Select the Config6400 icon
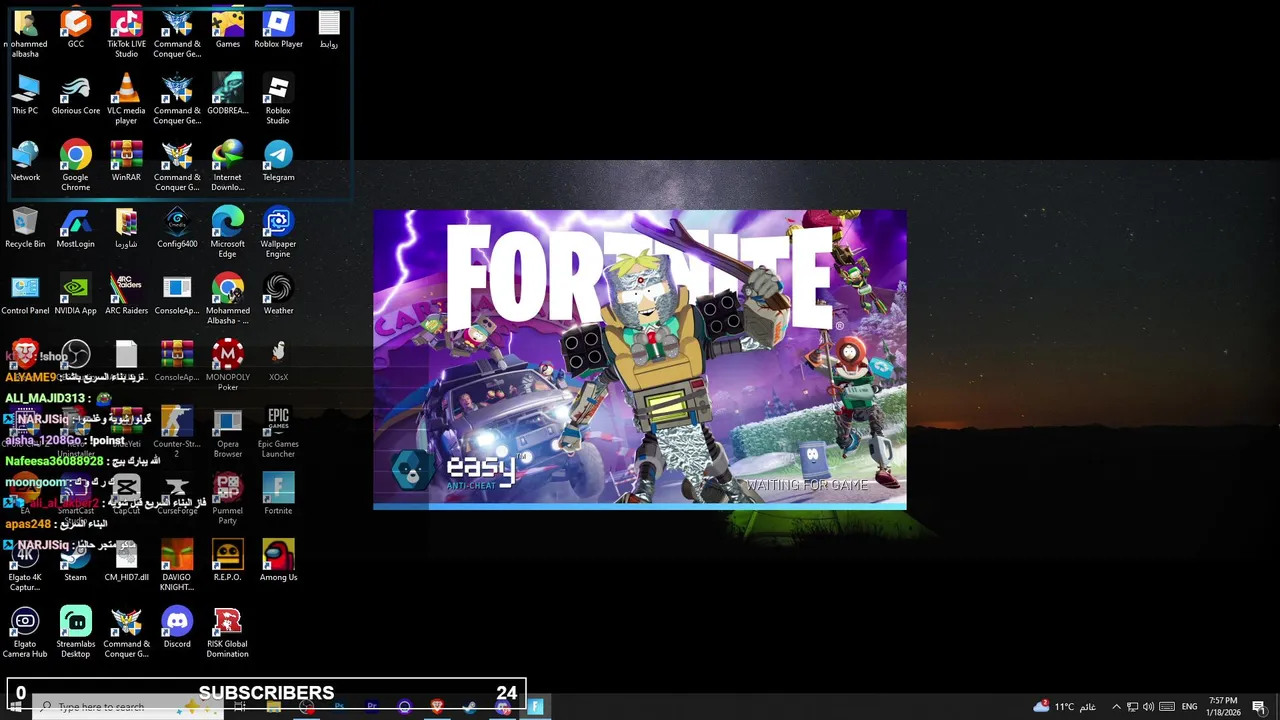 pos(177,229)
